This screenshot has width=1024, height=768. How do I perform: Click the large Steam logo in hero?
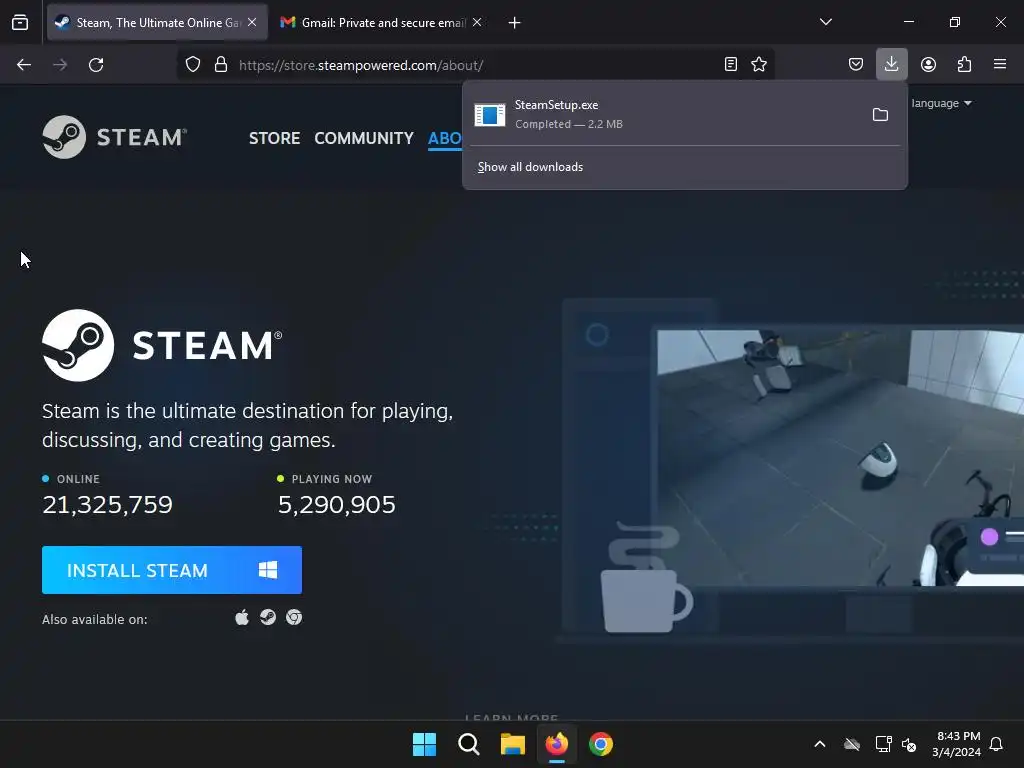[162, 345]
